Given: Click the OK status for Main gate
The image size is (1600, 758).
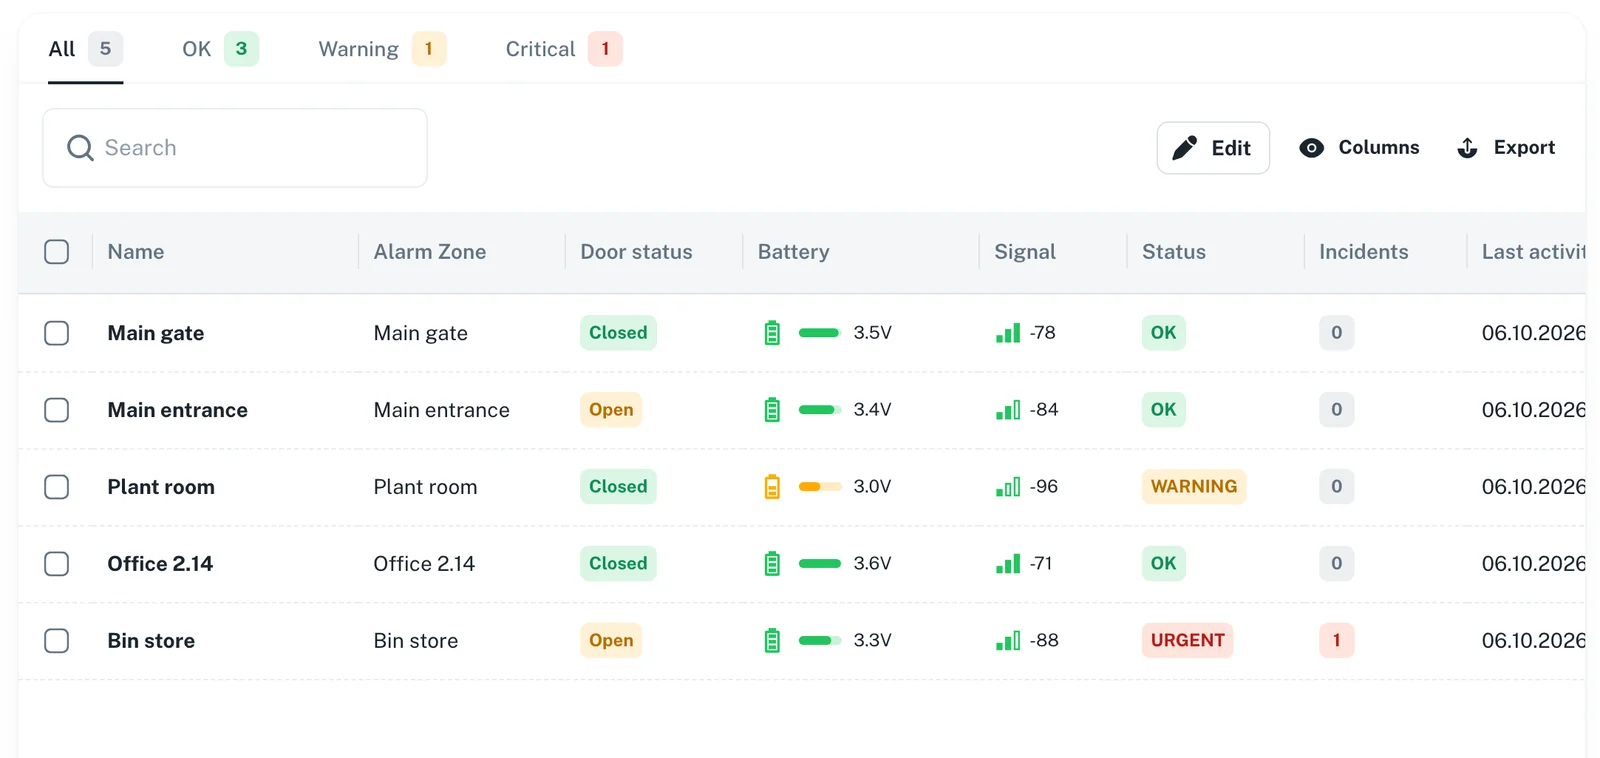Looking at the screenshot, I should [1164, 333].
